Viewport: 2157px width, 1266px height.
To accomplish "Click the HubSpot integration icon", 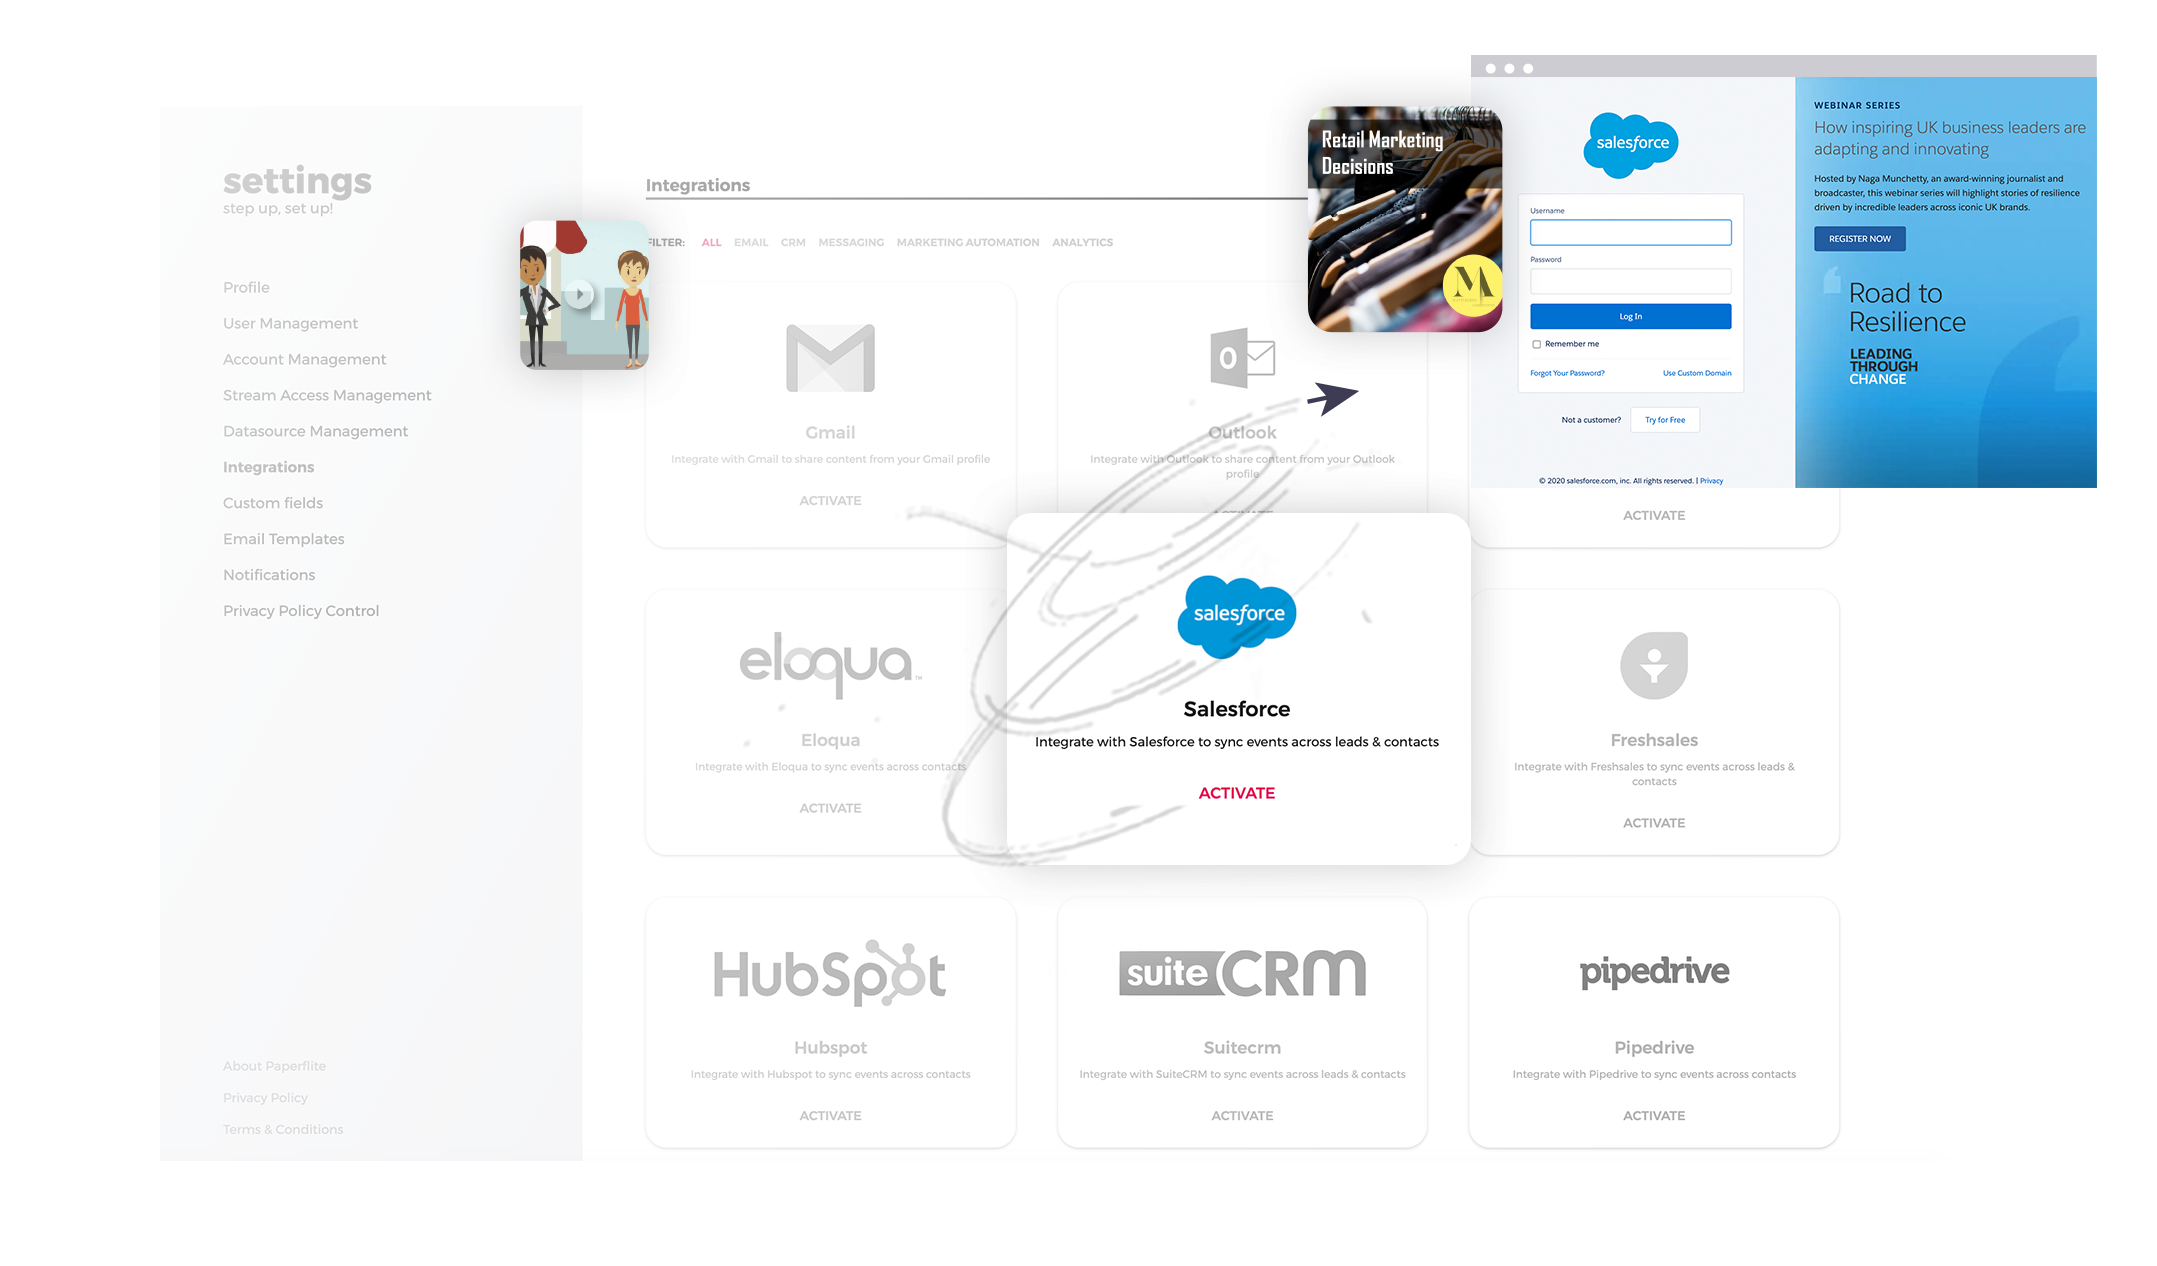I will (x=828, y=972).
